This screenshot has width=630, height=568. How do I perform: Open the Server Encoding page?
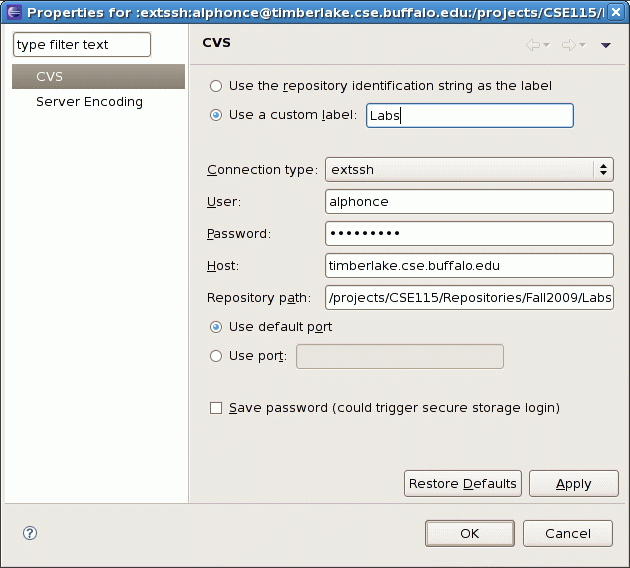(89, 102)
